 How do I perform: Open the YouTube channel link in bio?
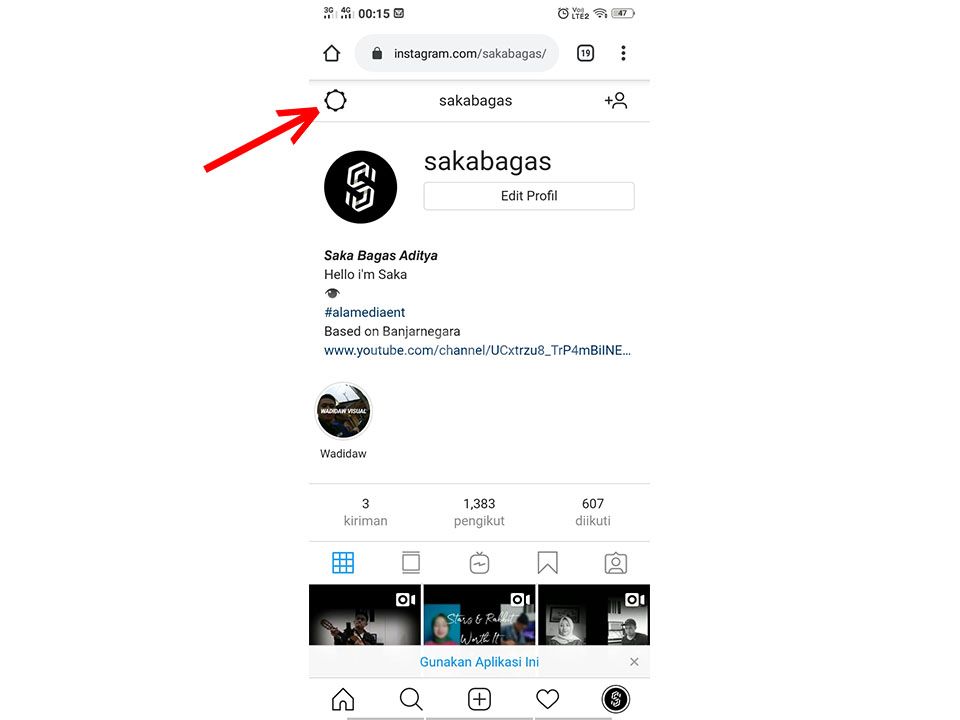pyautogui.click(x=478, y=350)
